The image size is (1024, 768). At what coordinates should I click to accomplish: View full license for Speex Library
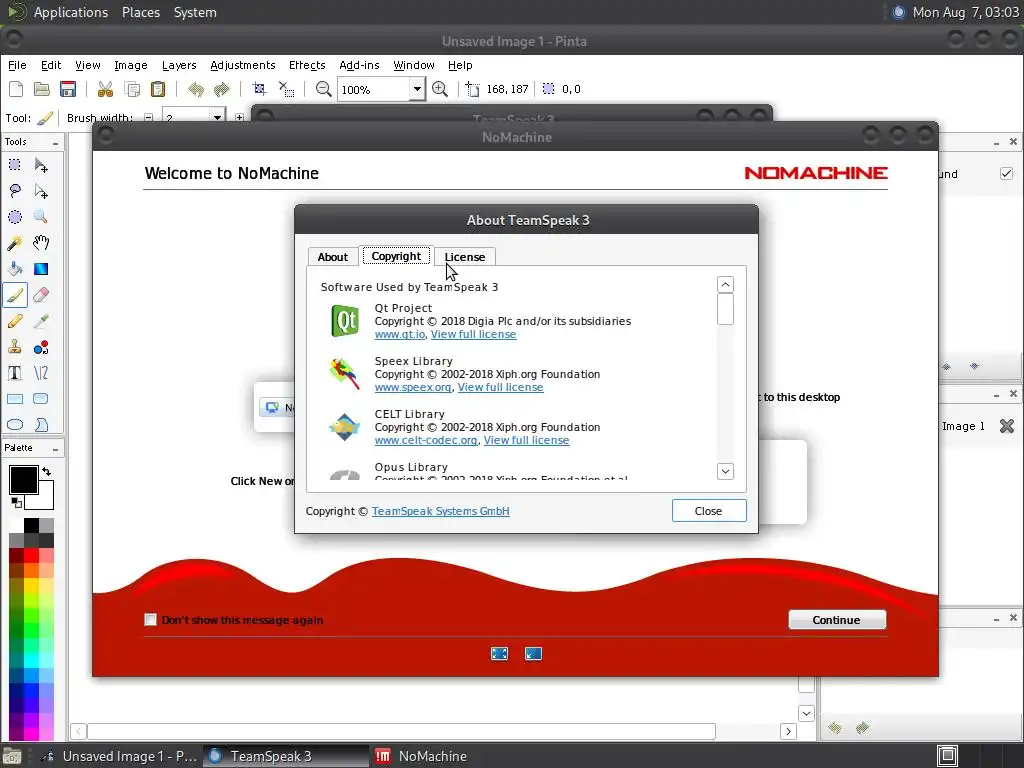click(500, 387)
